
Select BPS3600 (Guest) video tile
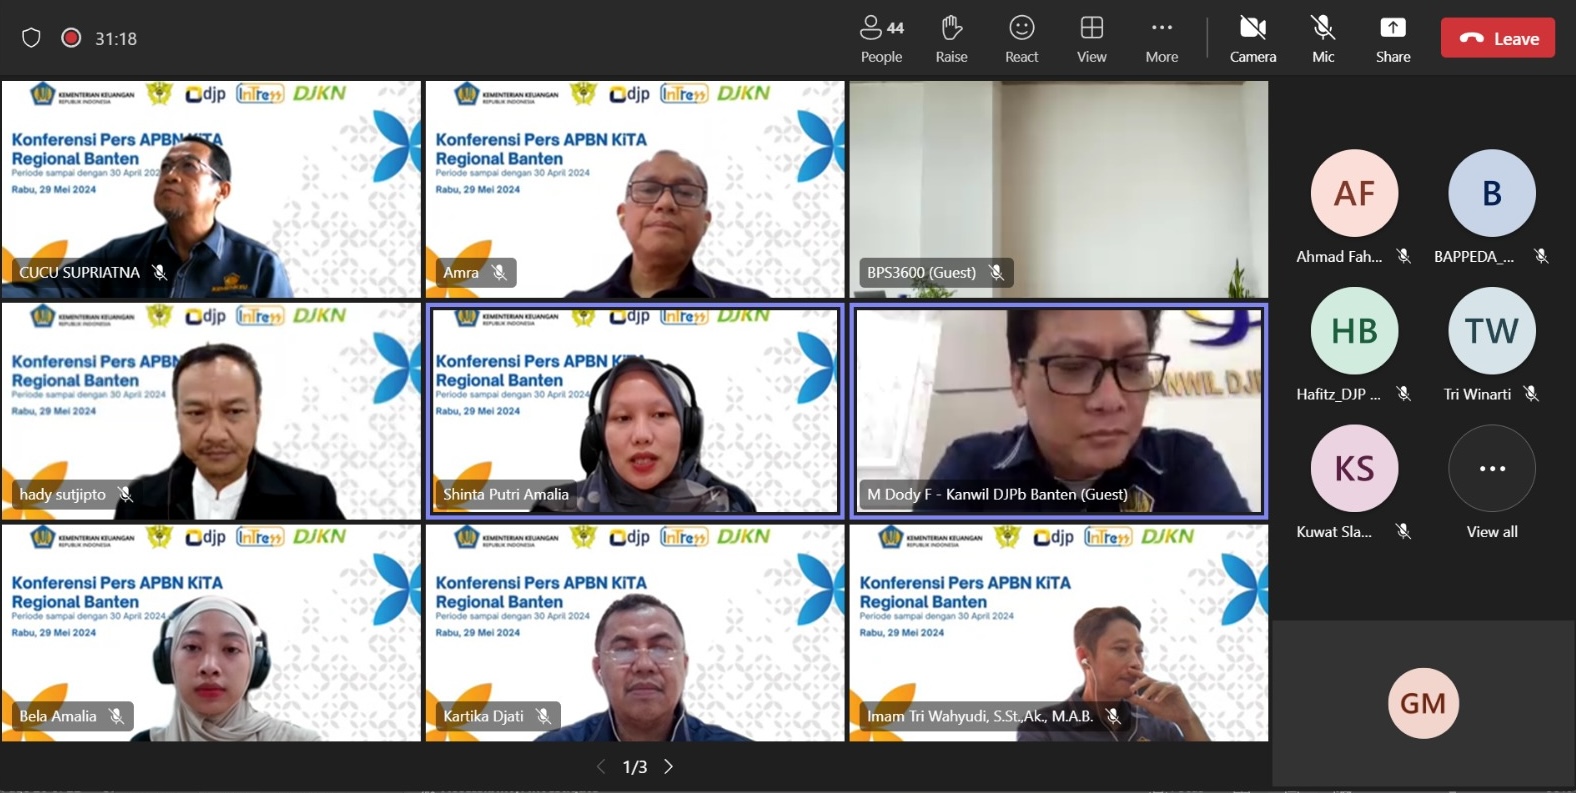[x=1059, y=189]
